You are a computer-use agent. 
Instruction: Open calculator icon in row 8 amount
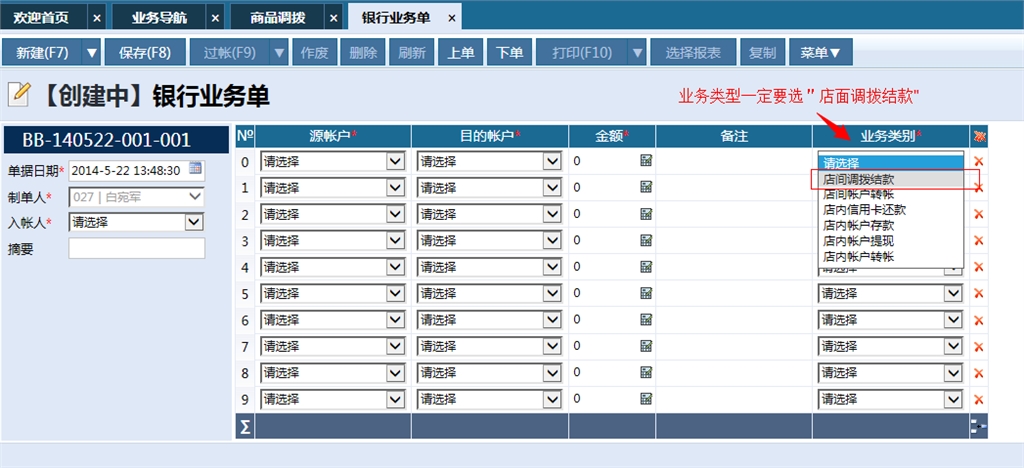[x=647, y=373]
